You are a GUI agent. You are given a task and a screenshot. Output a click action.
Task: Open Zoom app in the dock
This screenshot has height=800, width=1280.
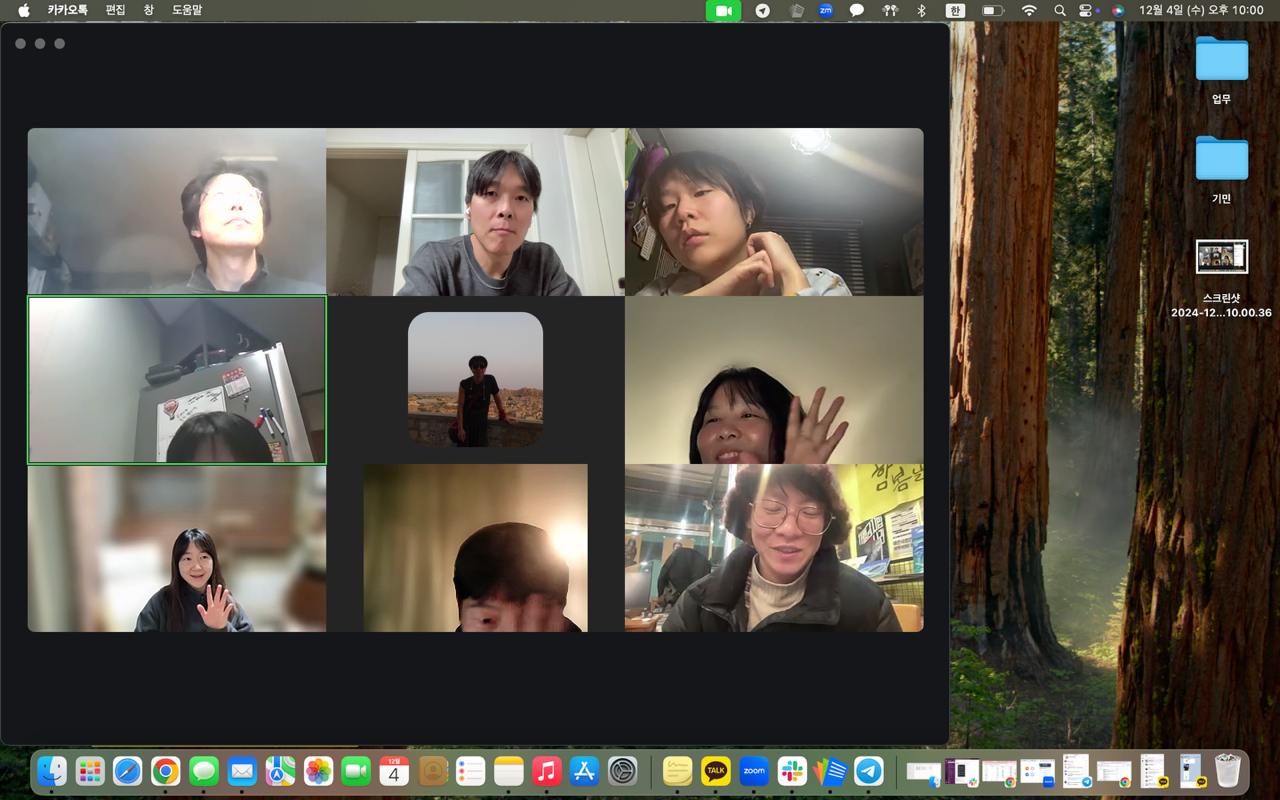(x=754, y=771)
